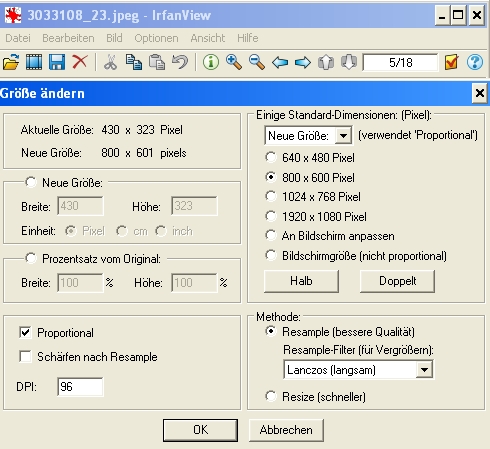Open the Lanczos resample filter dropdown
Image resolution: width=490 pixels, height=449 pixels.
coord(424,370)
